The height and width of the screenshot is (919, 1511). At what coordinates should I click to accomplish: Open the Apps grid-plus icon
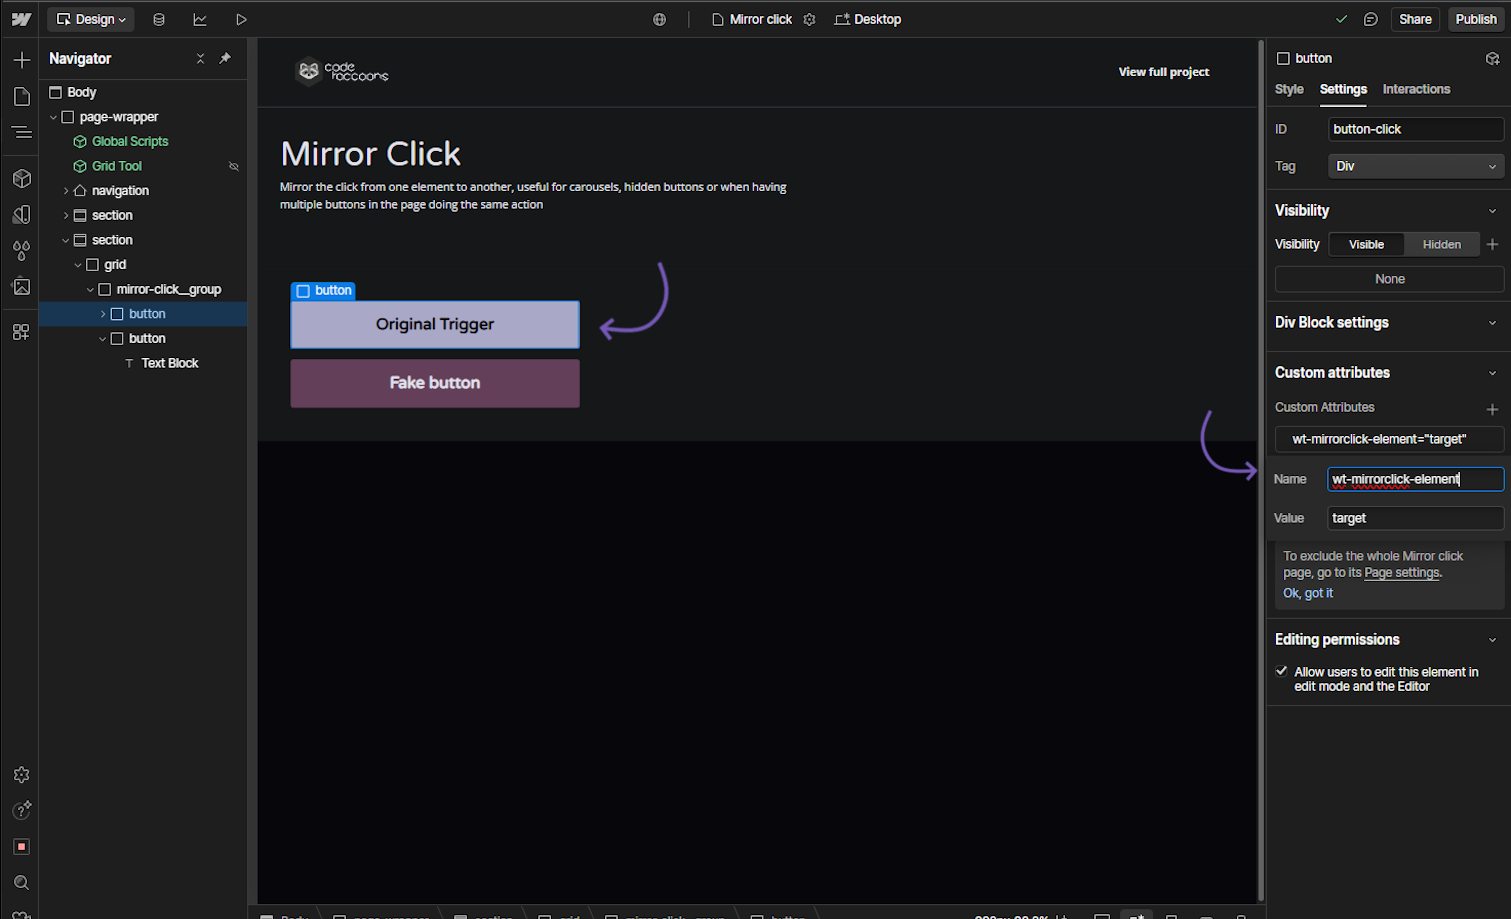[x=21, y=332]
